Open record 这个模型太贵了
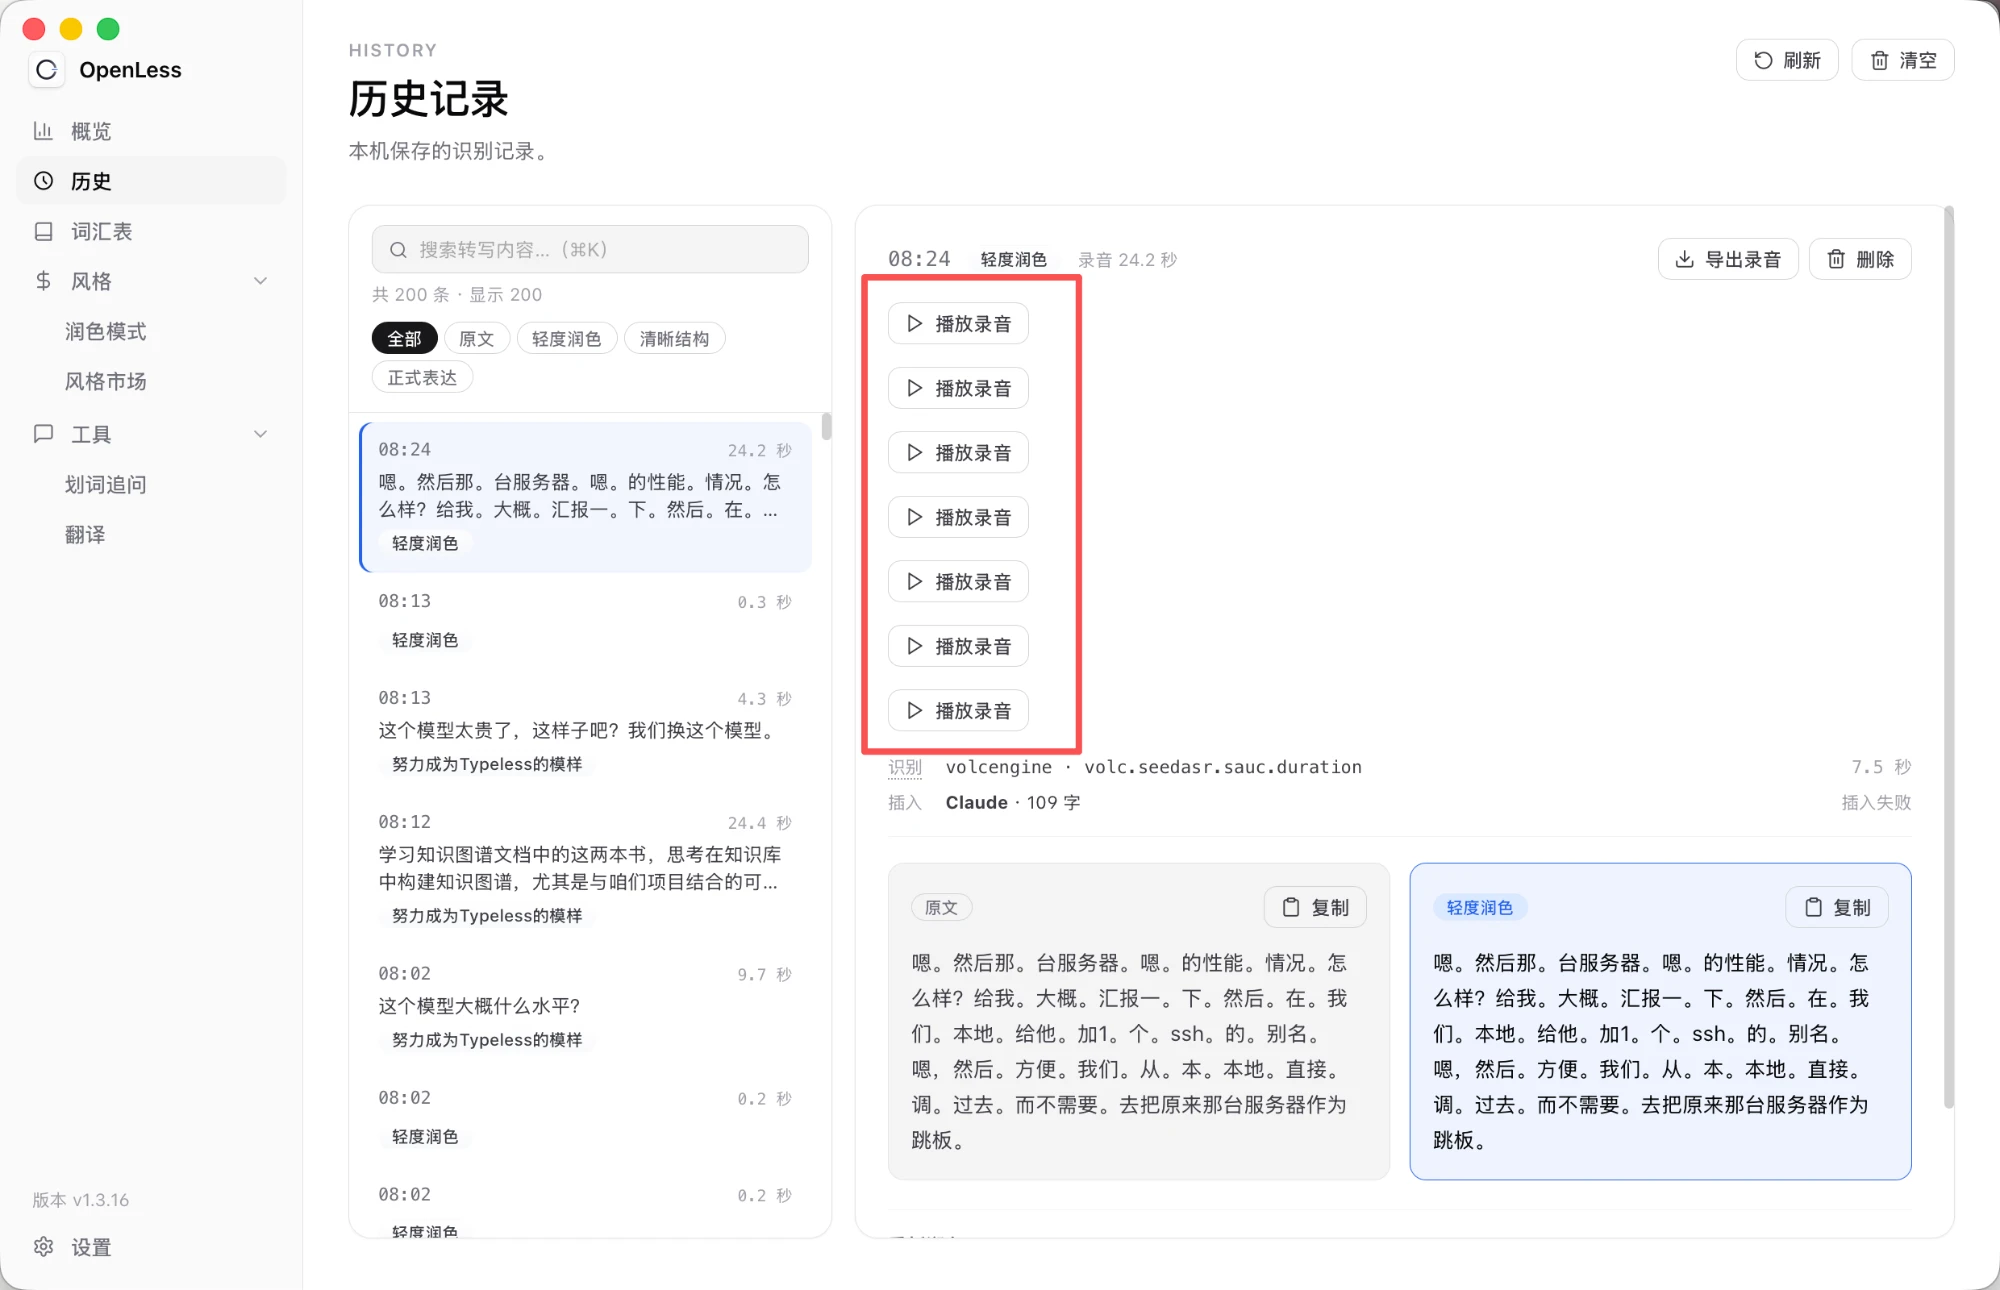The image size is (2000, 1290). tap(586, 732)
